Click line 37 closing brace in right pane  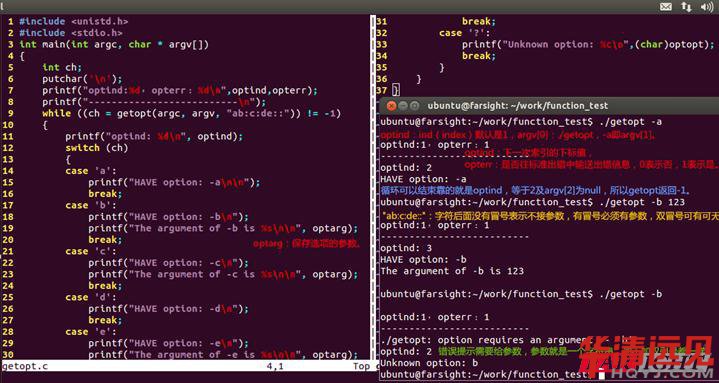[396, 90]
